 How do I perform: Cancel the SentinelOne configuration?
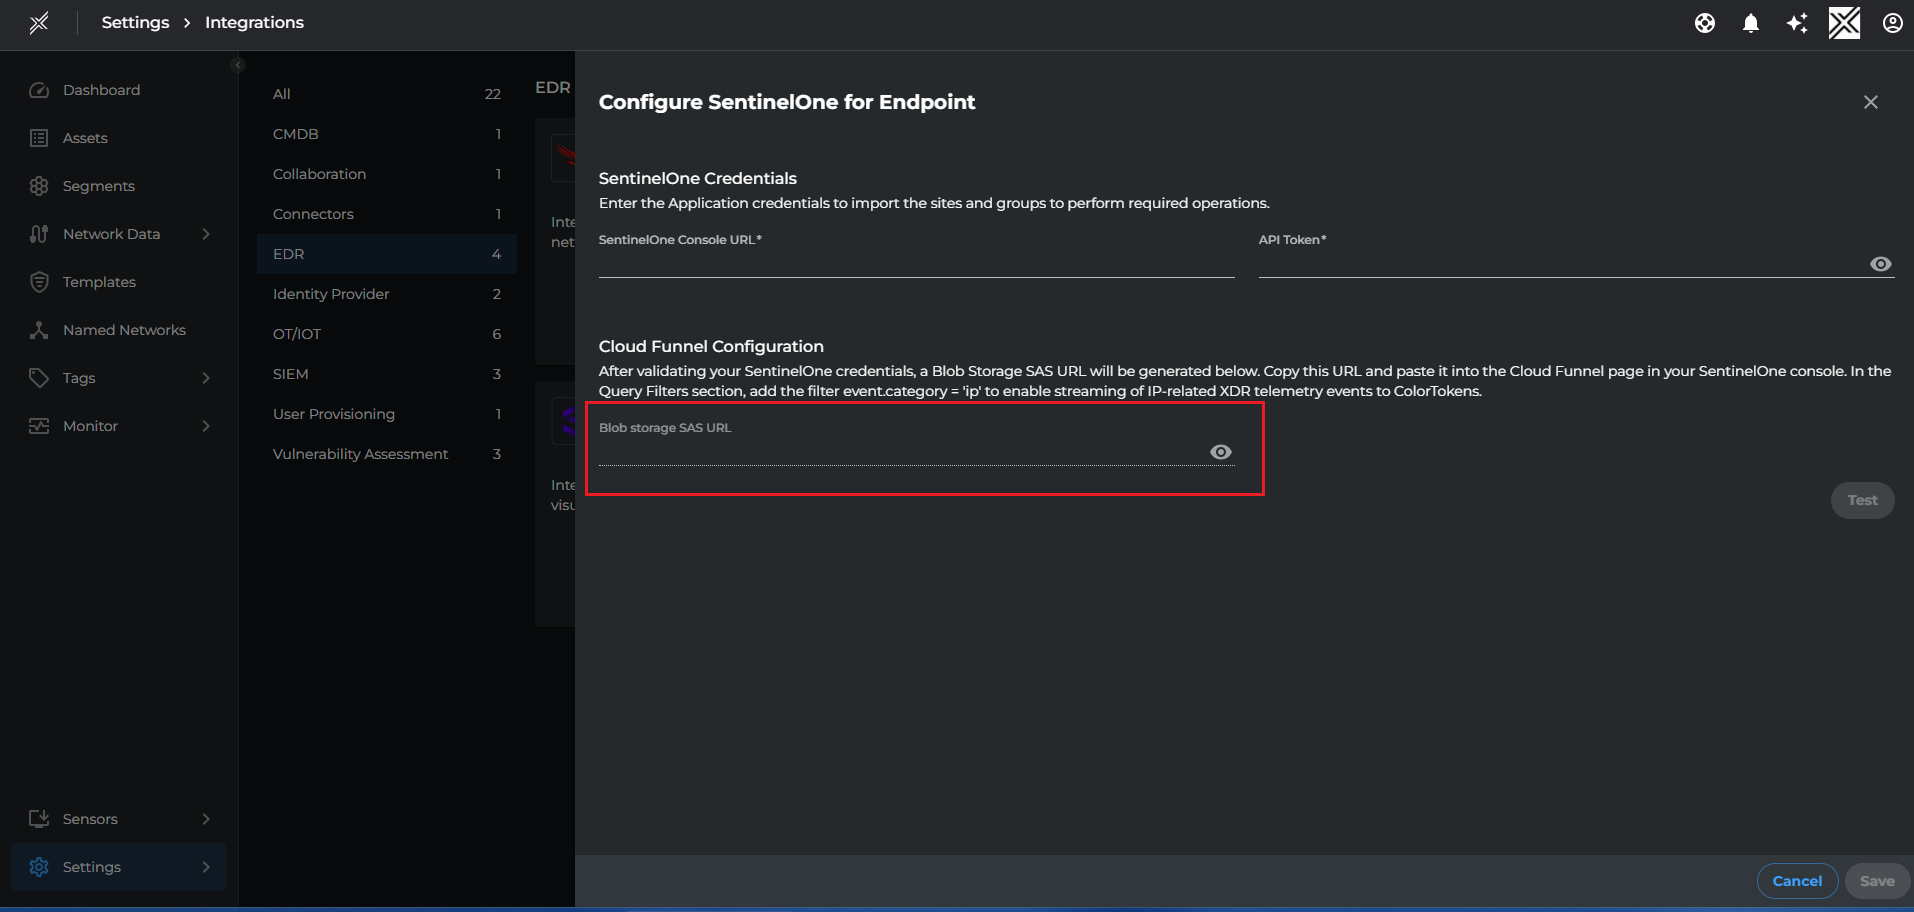pyautogui.click(x=1796, y=880)
